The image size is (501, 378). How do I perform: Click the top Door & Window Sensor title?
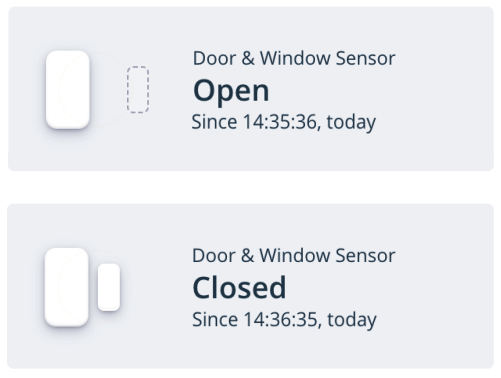294,58
